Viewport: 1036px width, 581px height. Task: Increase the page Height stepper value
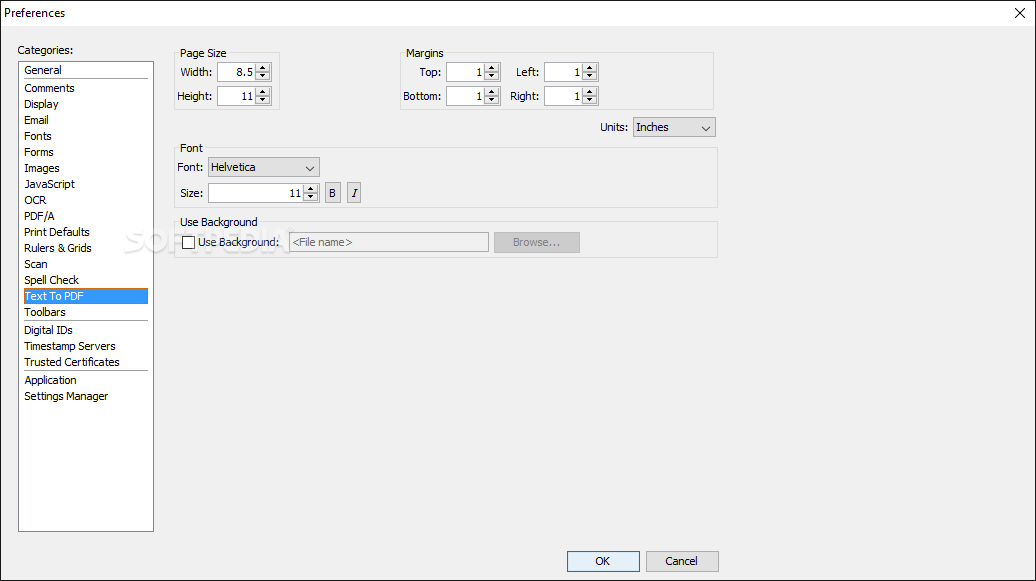click(x=263, y=92)
